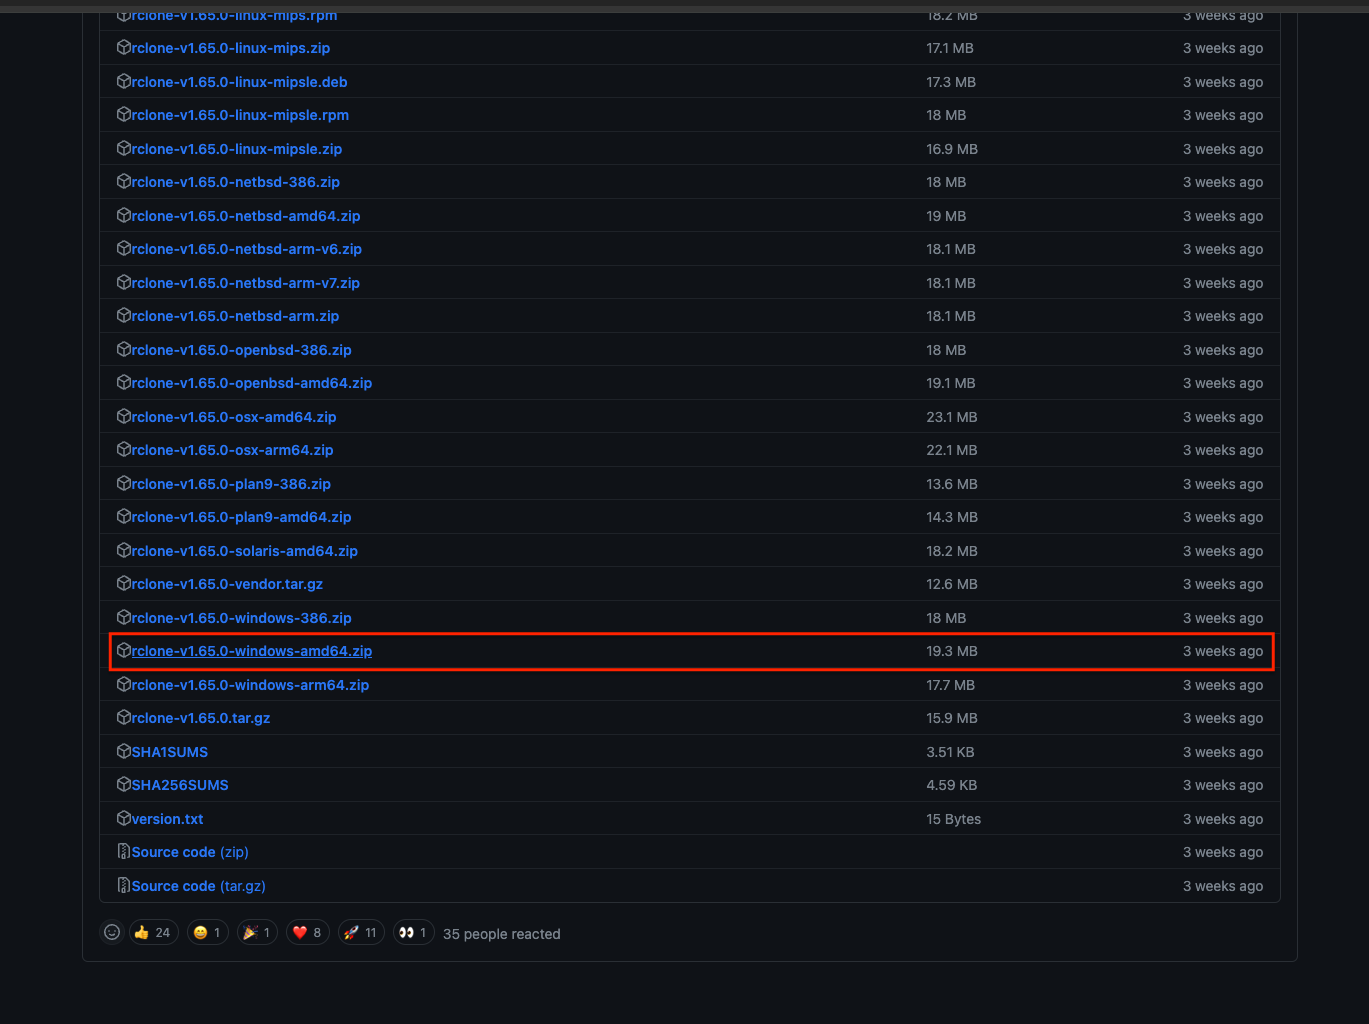The width and height of the screenshot is (1369, 1024).
Task: Click package icon beside osx-amd64.zip
Action: pos(124,416)
